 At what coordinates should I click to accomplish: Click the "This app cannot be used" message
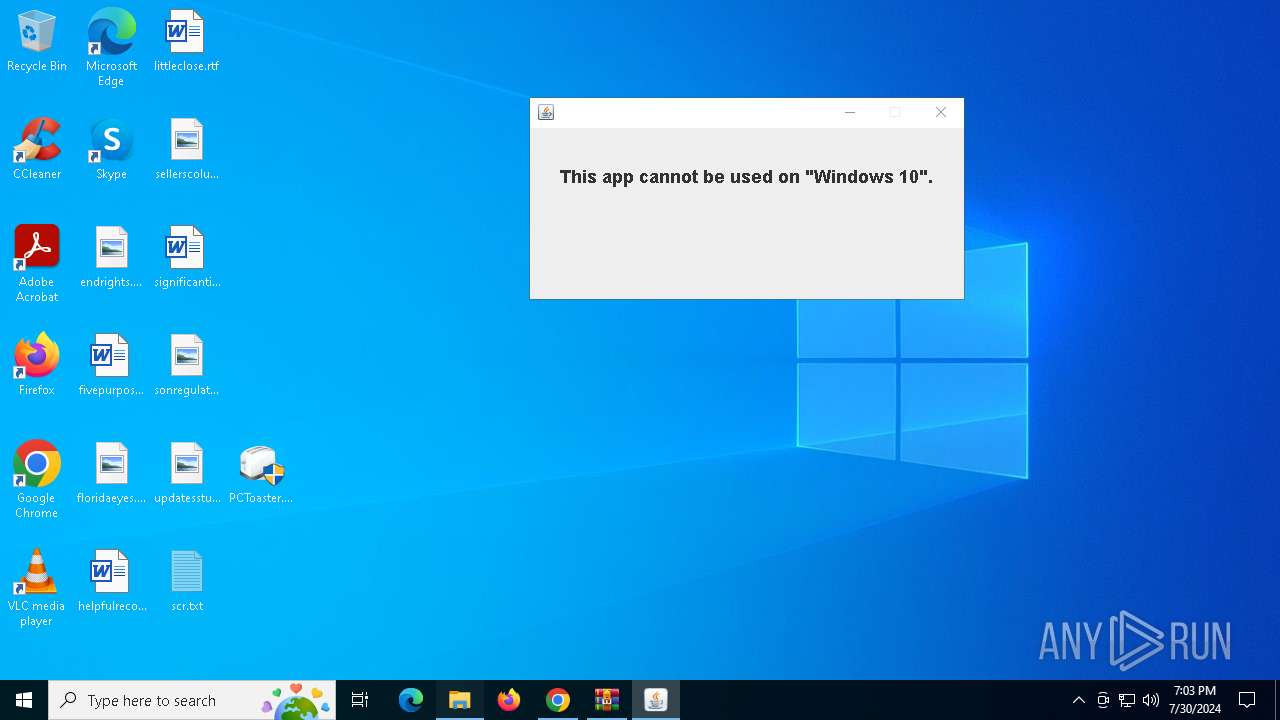(x=746, y=177)
